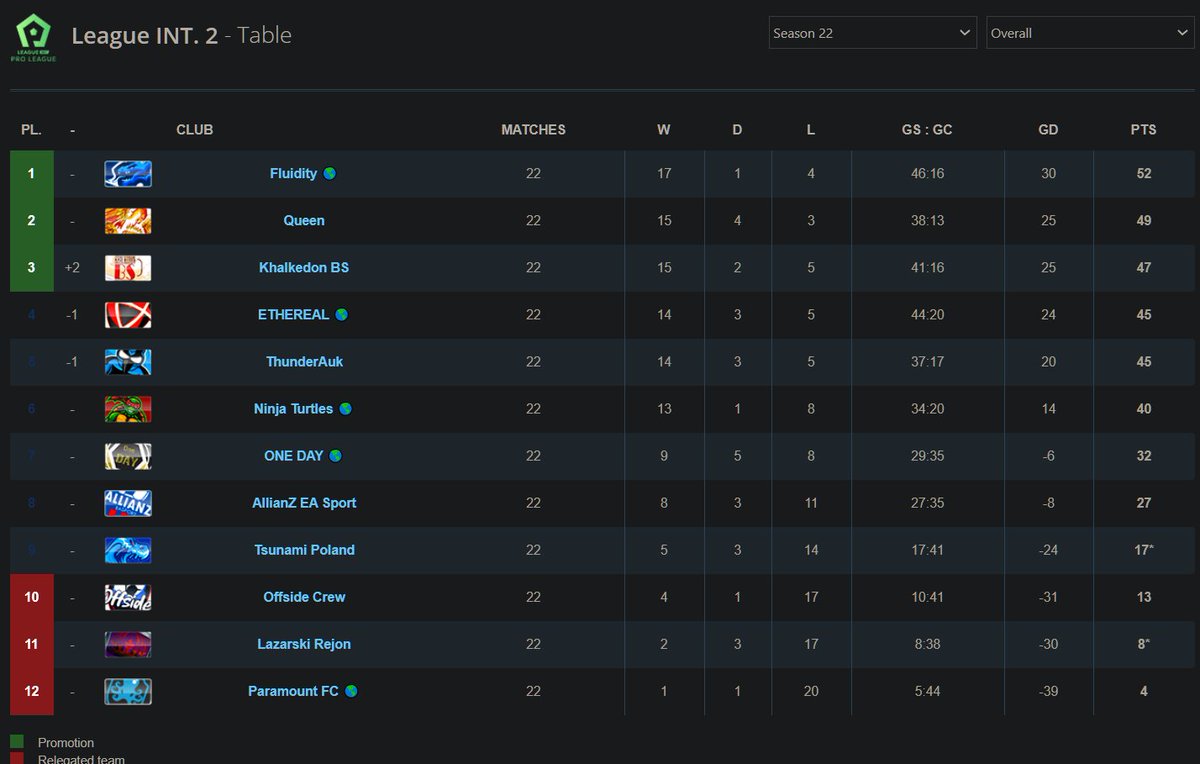Click the Queen club logo
The width and height of the screenshot is (1200, 764).
pos(128,221)
